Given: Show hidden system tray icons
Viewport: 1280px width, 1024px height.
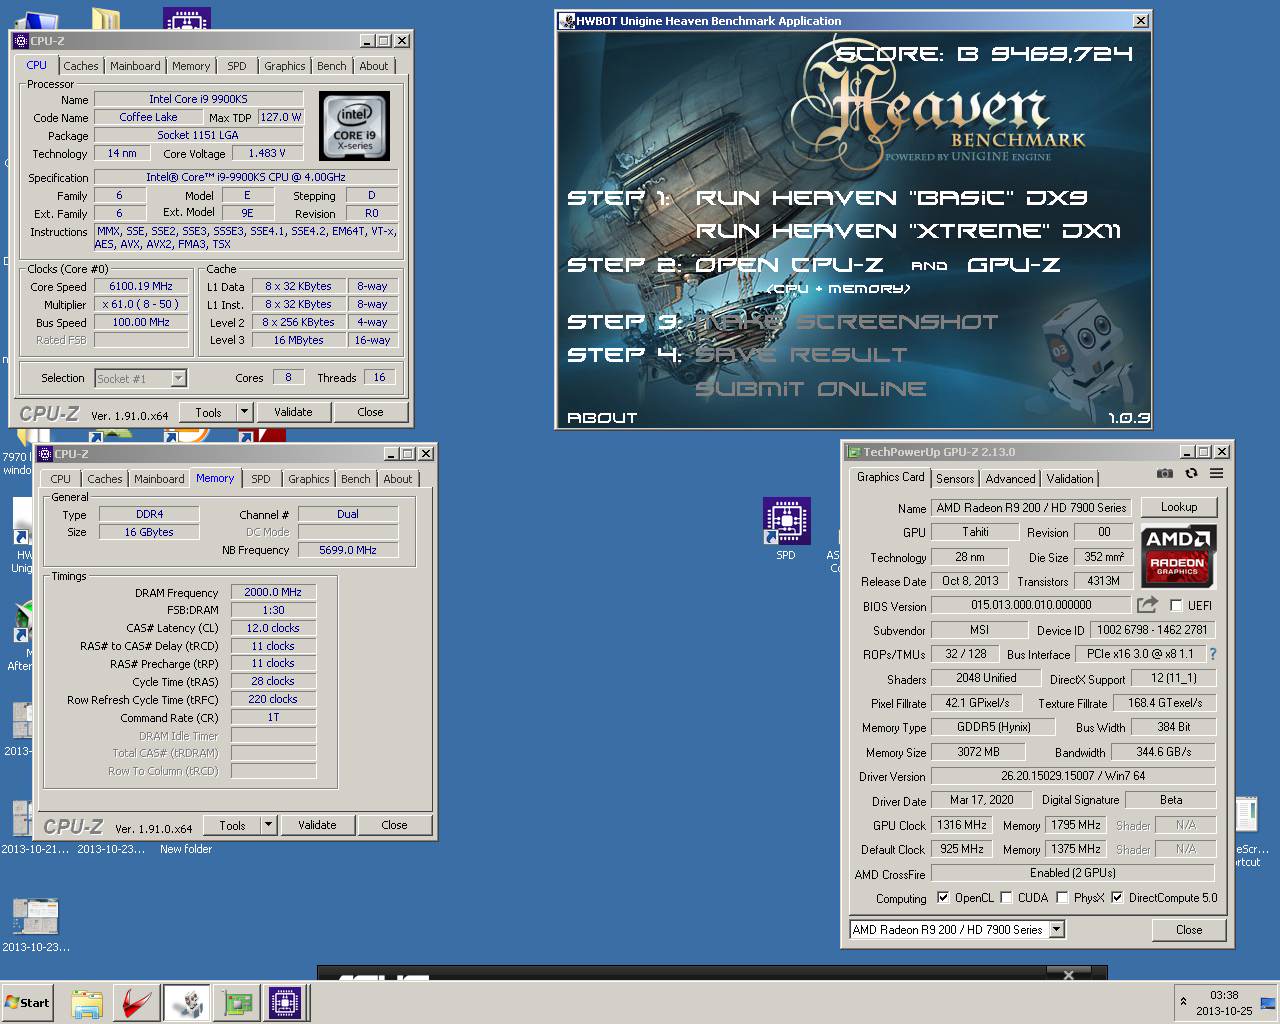Looking at the screenshot, I should (1184, 1002).
